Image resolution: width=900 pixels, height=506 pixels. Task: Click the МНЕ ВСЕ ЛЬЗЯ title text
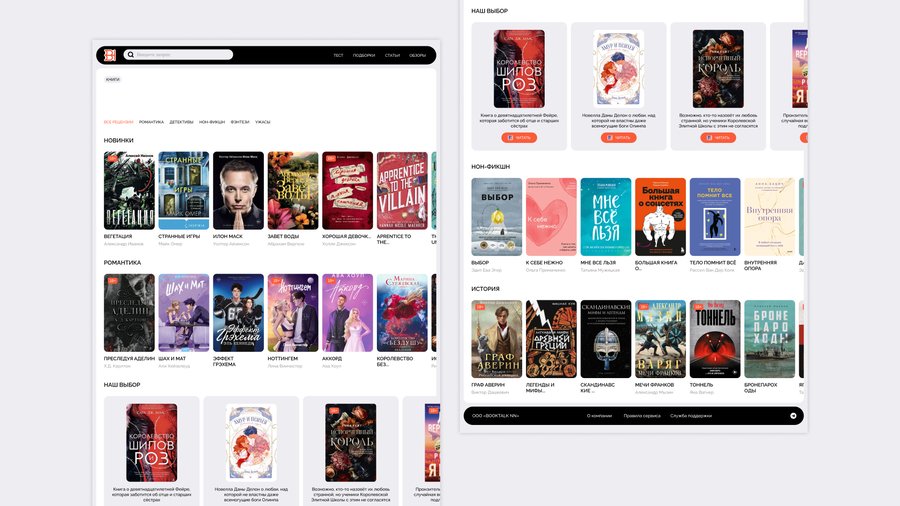[598, 263]
